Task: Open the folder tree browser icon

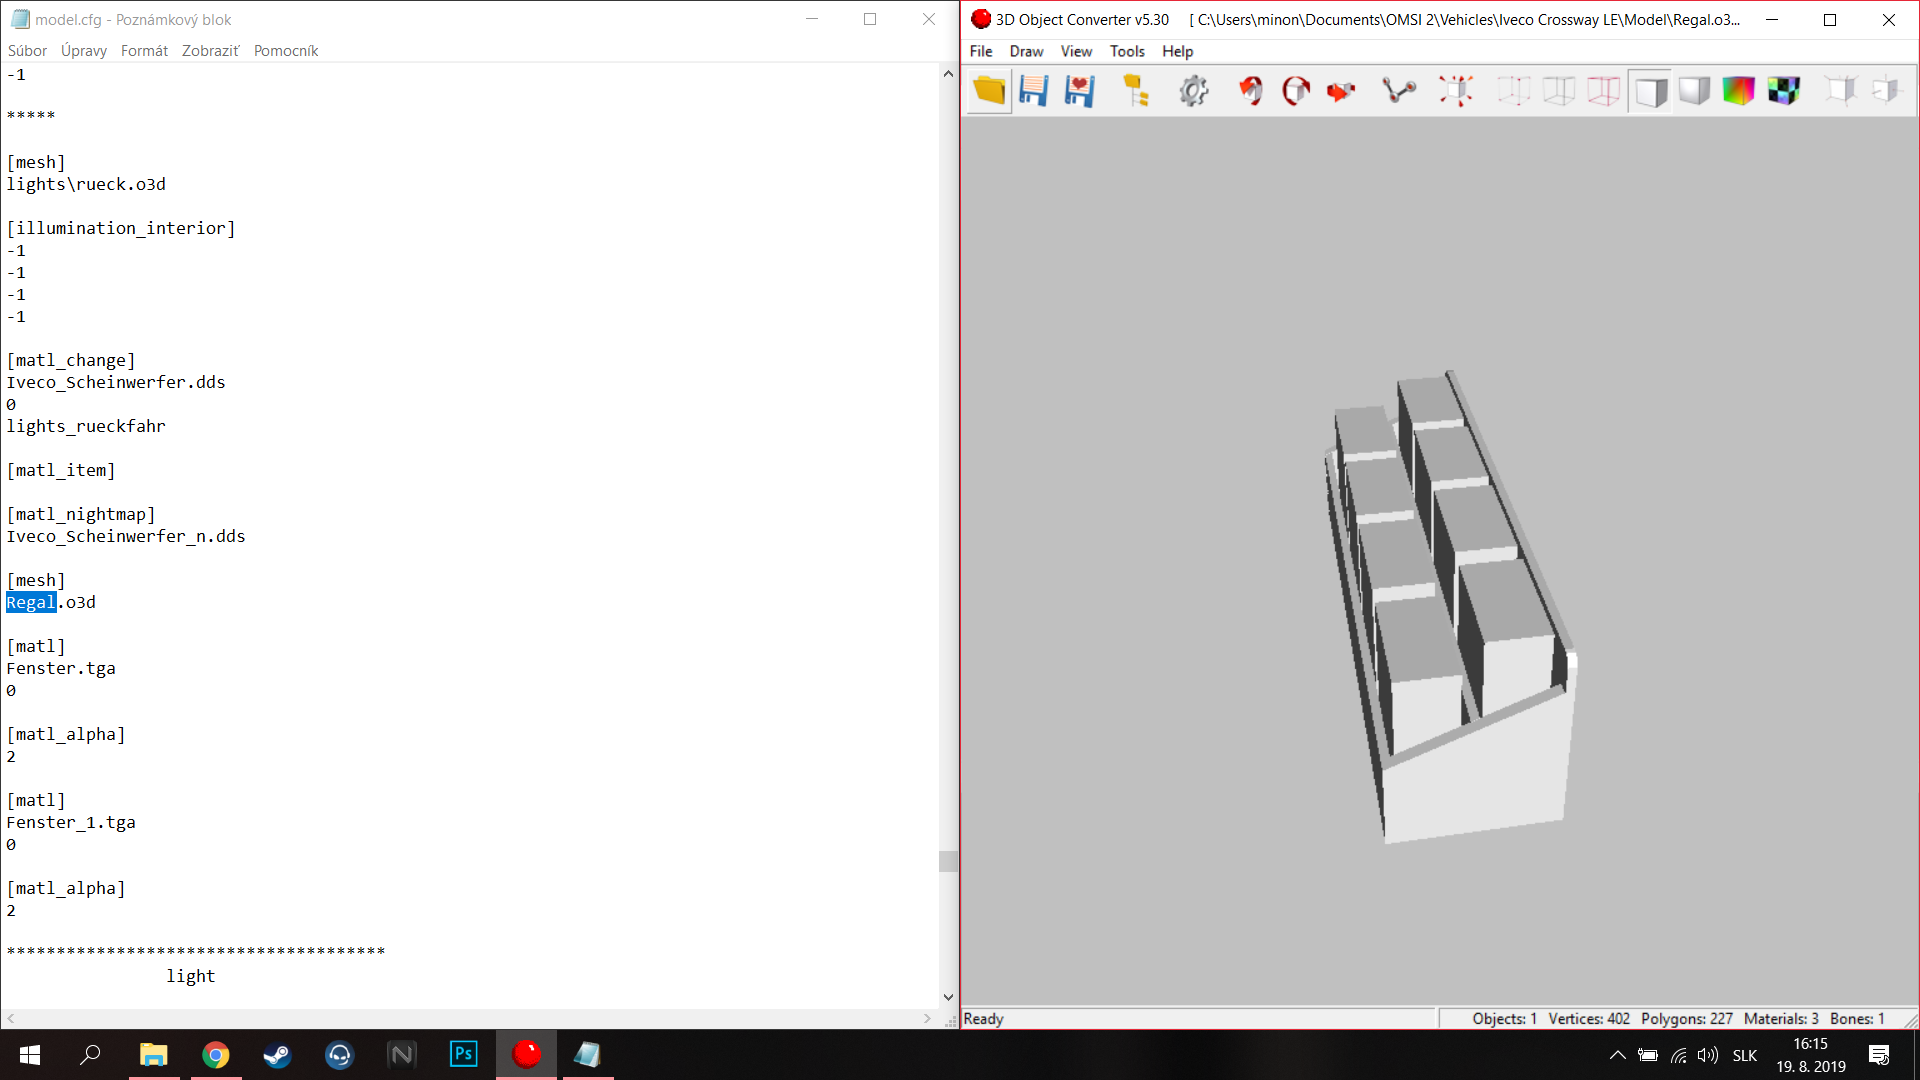Action: coord(1136,91)
